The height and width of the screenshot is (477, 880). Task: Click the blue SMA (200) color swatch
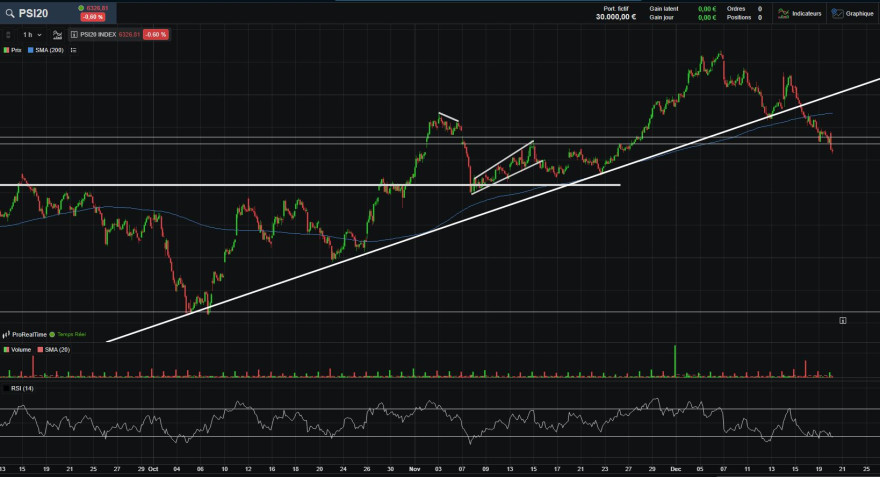click(x=31, y=50)
